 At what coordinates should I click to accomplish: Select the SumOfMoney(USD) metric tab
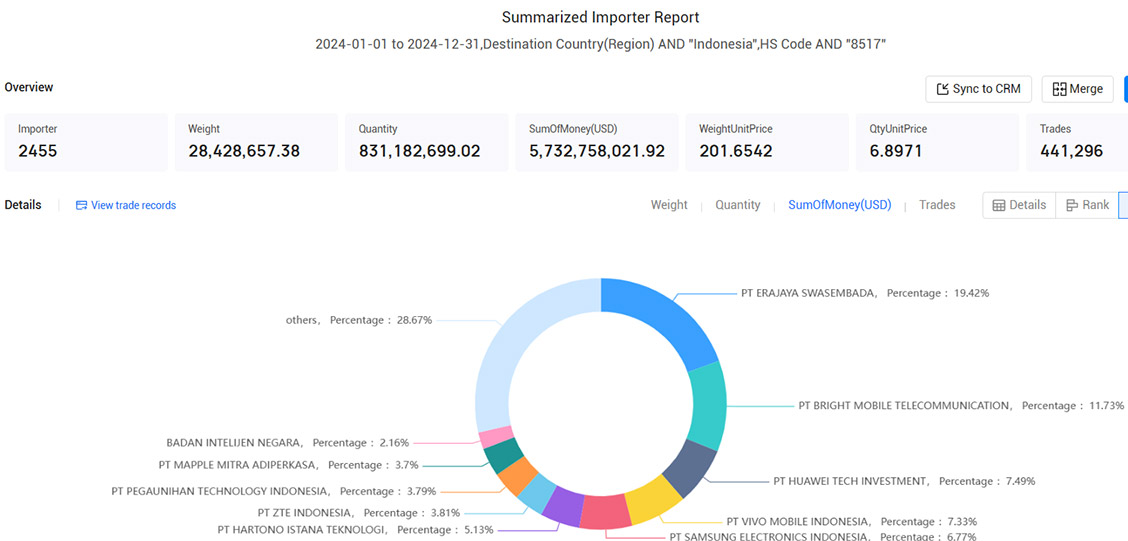840,205
